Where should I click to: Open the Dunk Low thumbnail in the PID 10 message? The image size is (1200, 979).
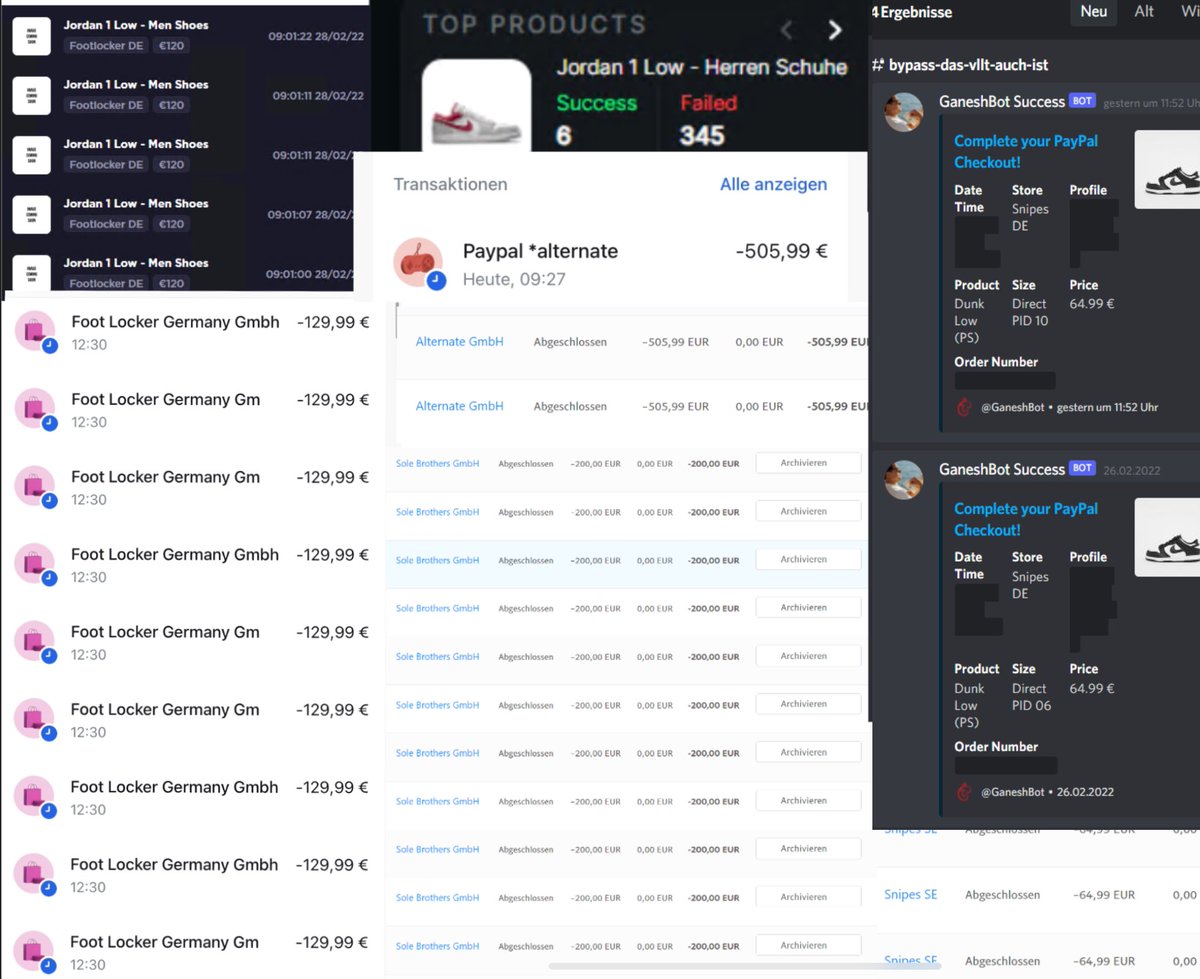[x=1167, y=169]
